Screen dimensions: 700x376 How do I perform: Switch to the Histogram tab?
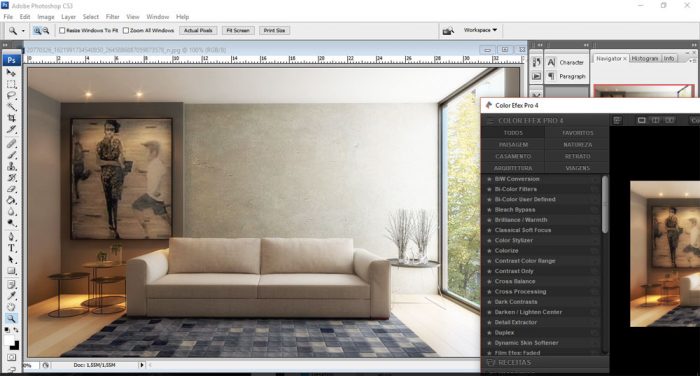(x=645, y=58)
